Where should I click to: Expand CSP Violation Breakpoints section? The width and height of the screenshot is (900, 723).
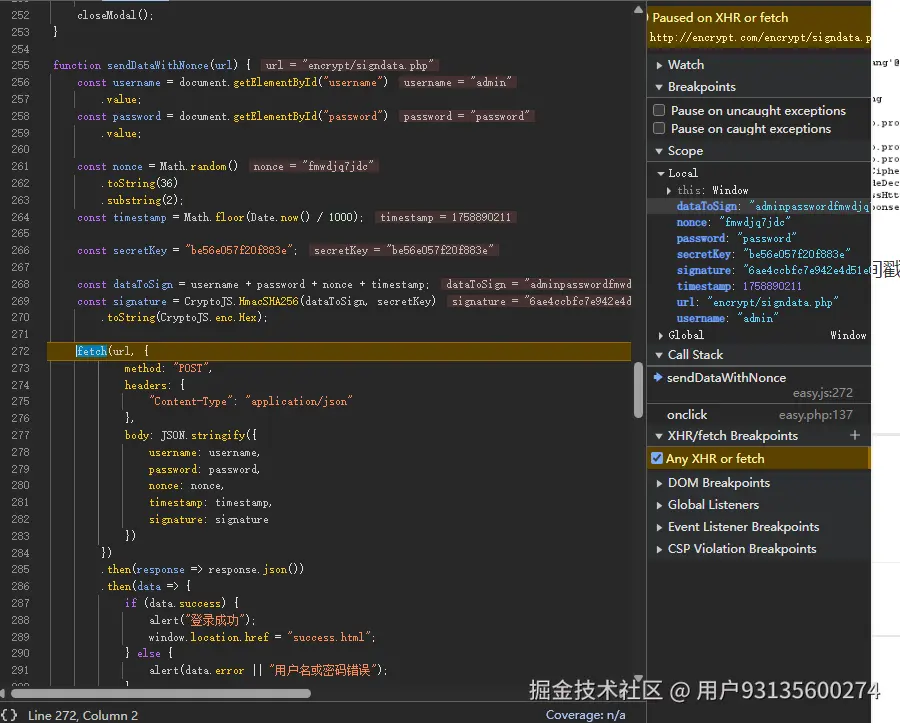[659, 549]
